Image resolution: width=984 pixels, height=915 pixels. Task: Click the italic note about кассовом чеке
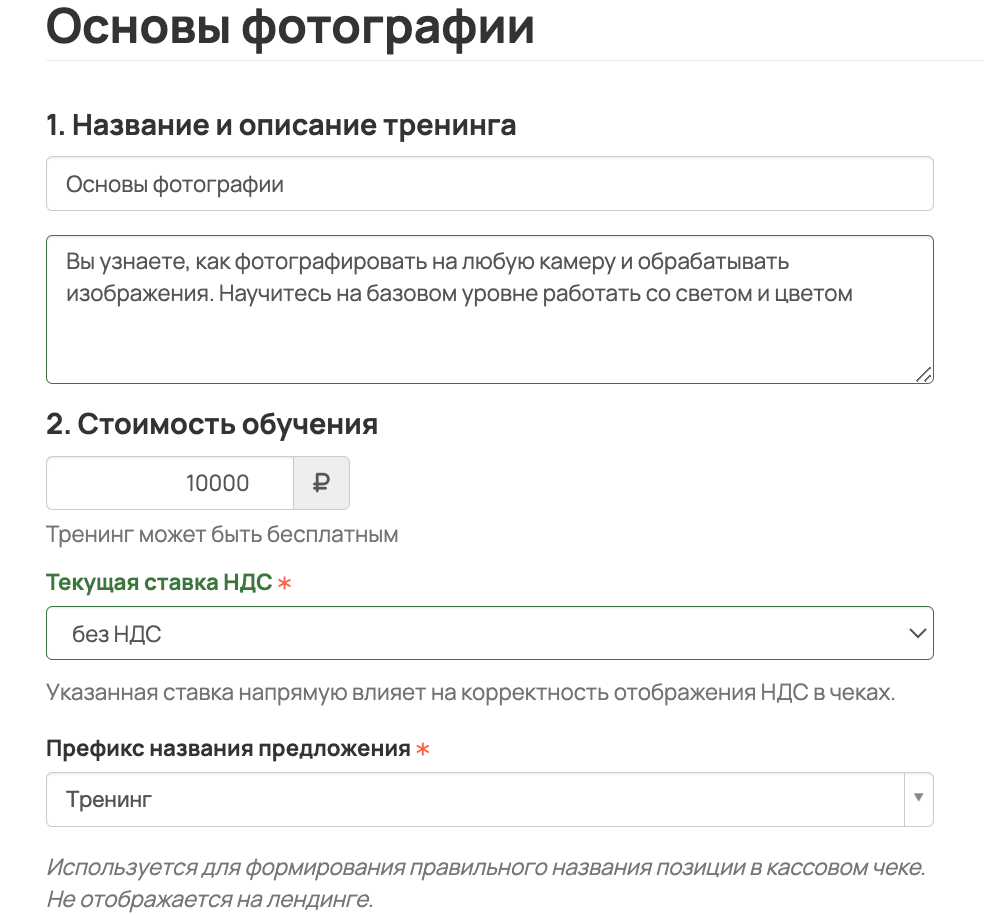click(486, 883)
